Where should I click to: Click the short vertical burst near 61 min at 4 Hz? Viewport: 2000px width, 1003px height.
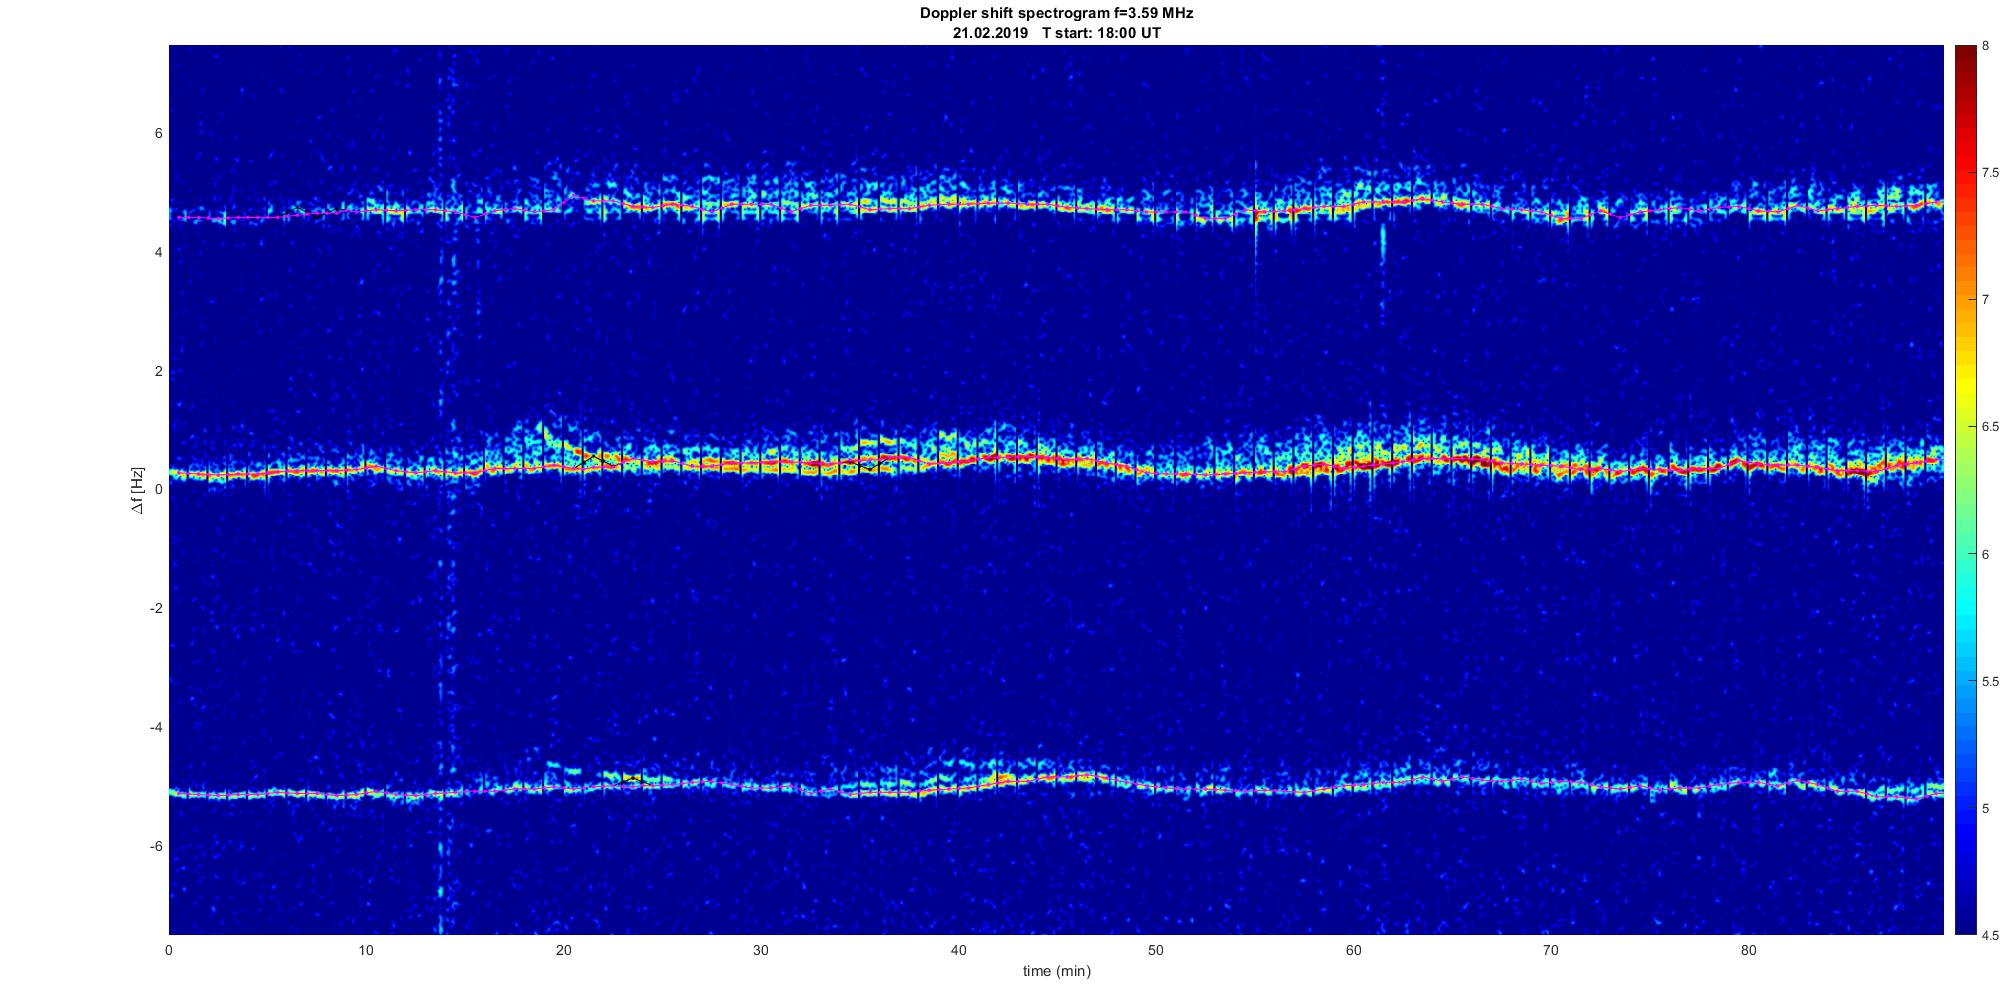coord(1383,244)
